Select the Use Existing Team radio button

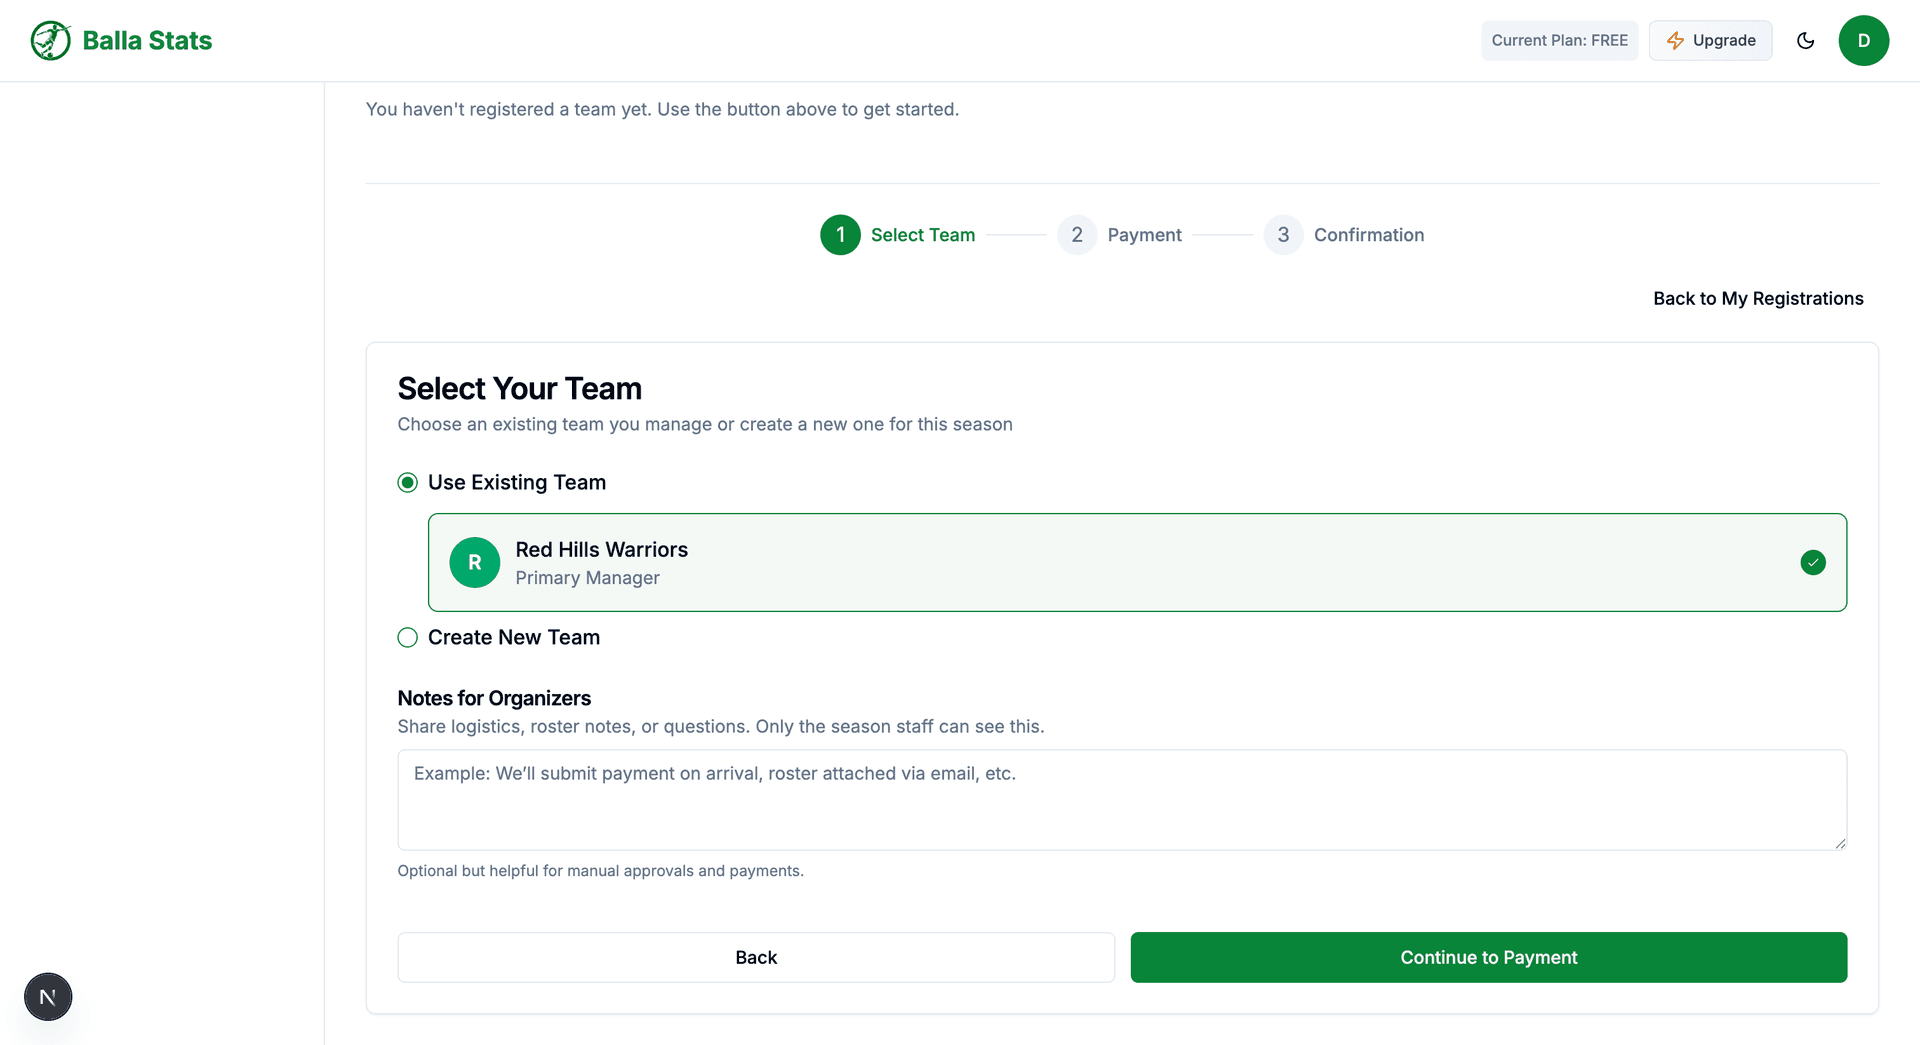pos(407,482)
